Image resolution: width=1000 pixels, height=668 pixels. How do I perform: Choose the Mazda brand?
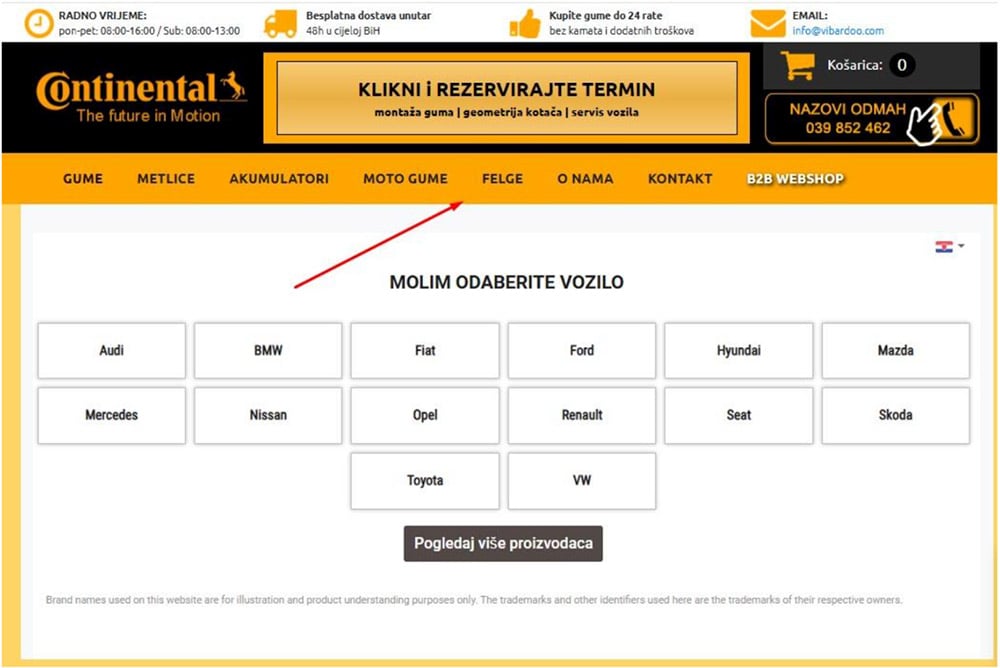(x=895, y=350)
